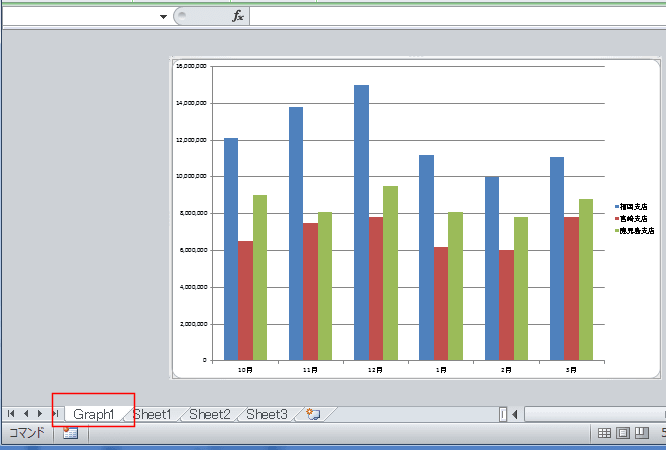Screen dimensions: 666x450
Task: Open the Sheet2 tab
Action: coord(210,414)
